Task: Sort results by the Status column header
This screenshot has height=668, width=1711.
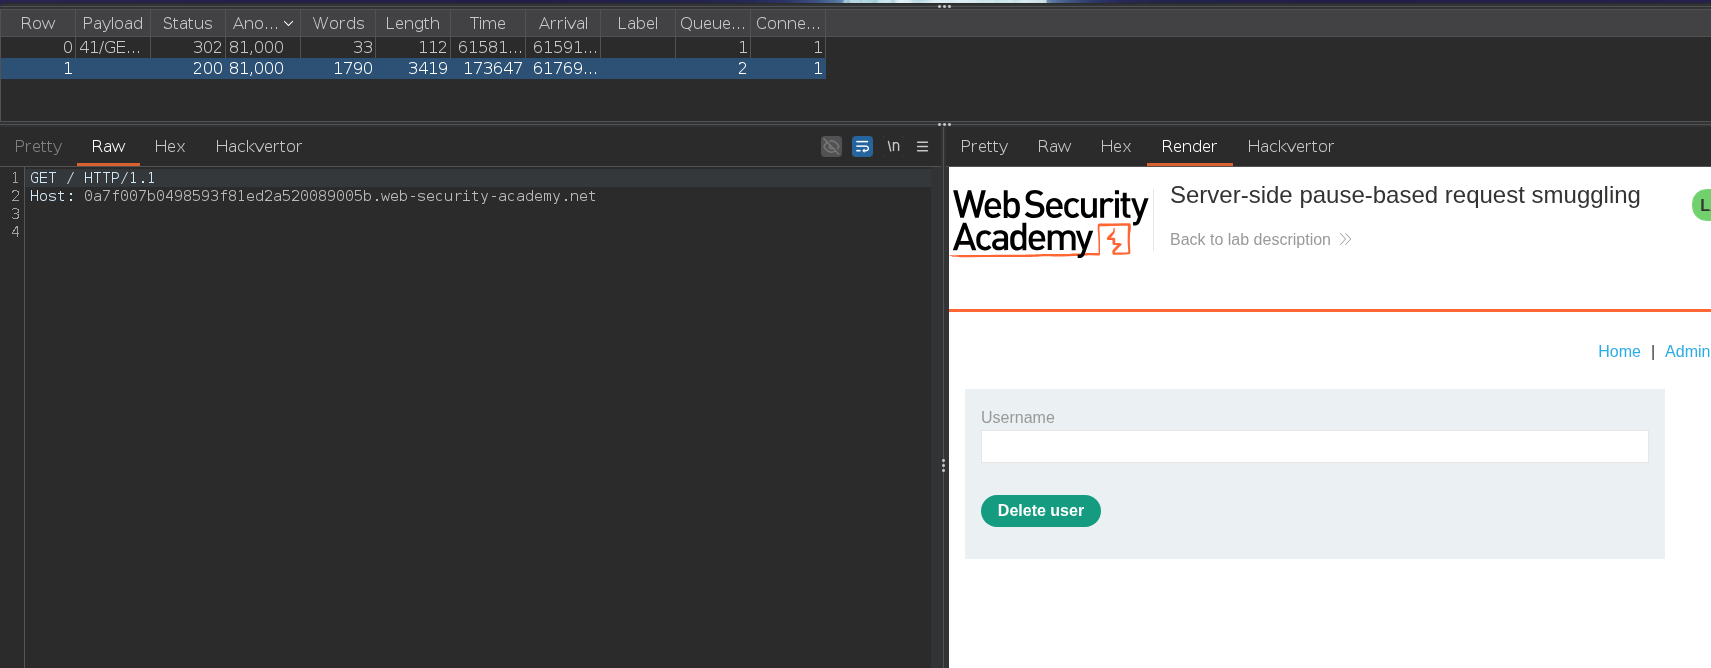Action: click(x=187, y=23)
